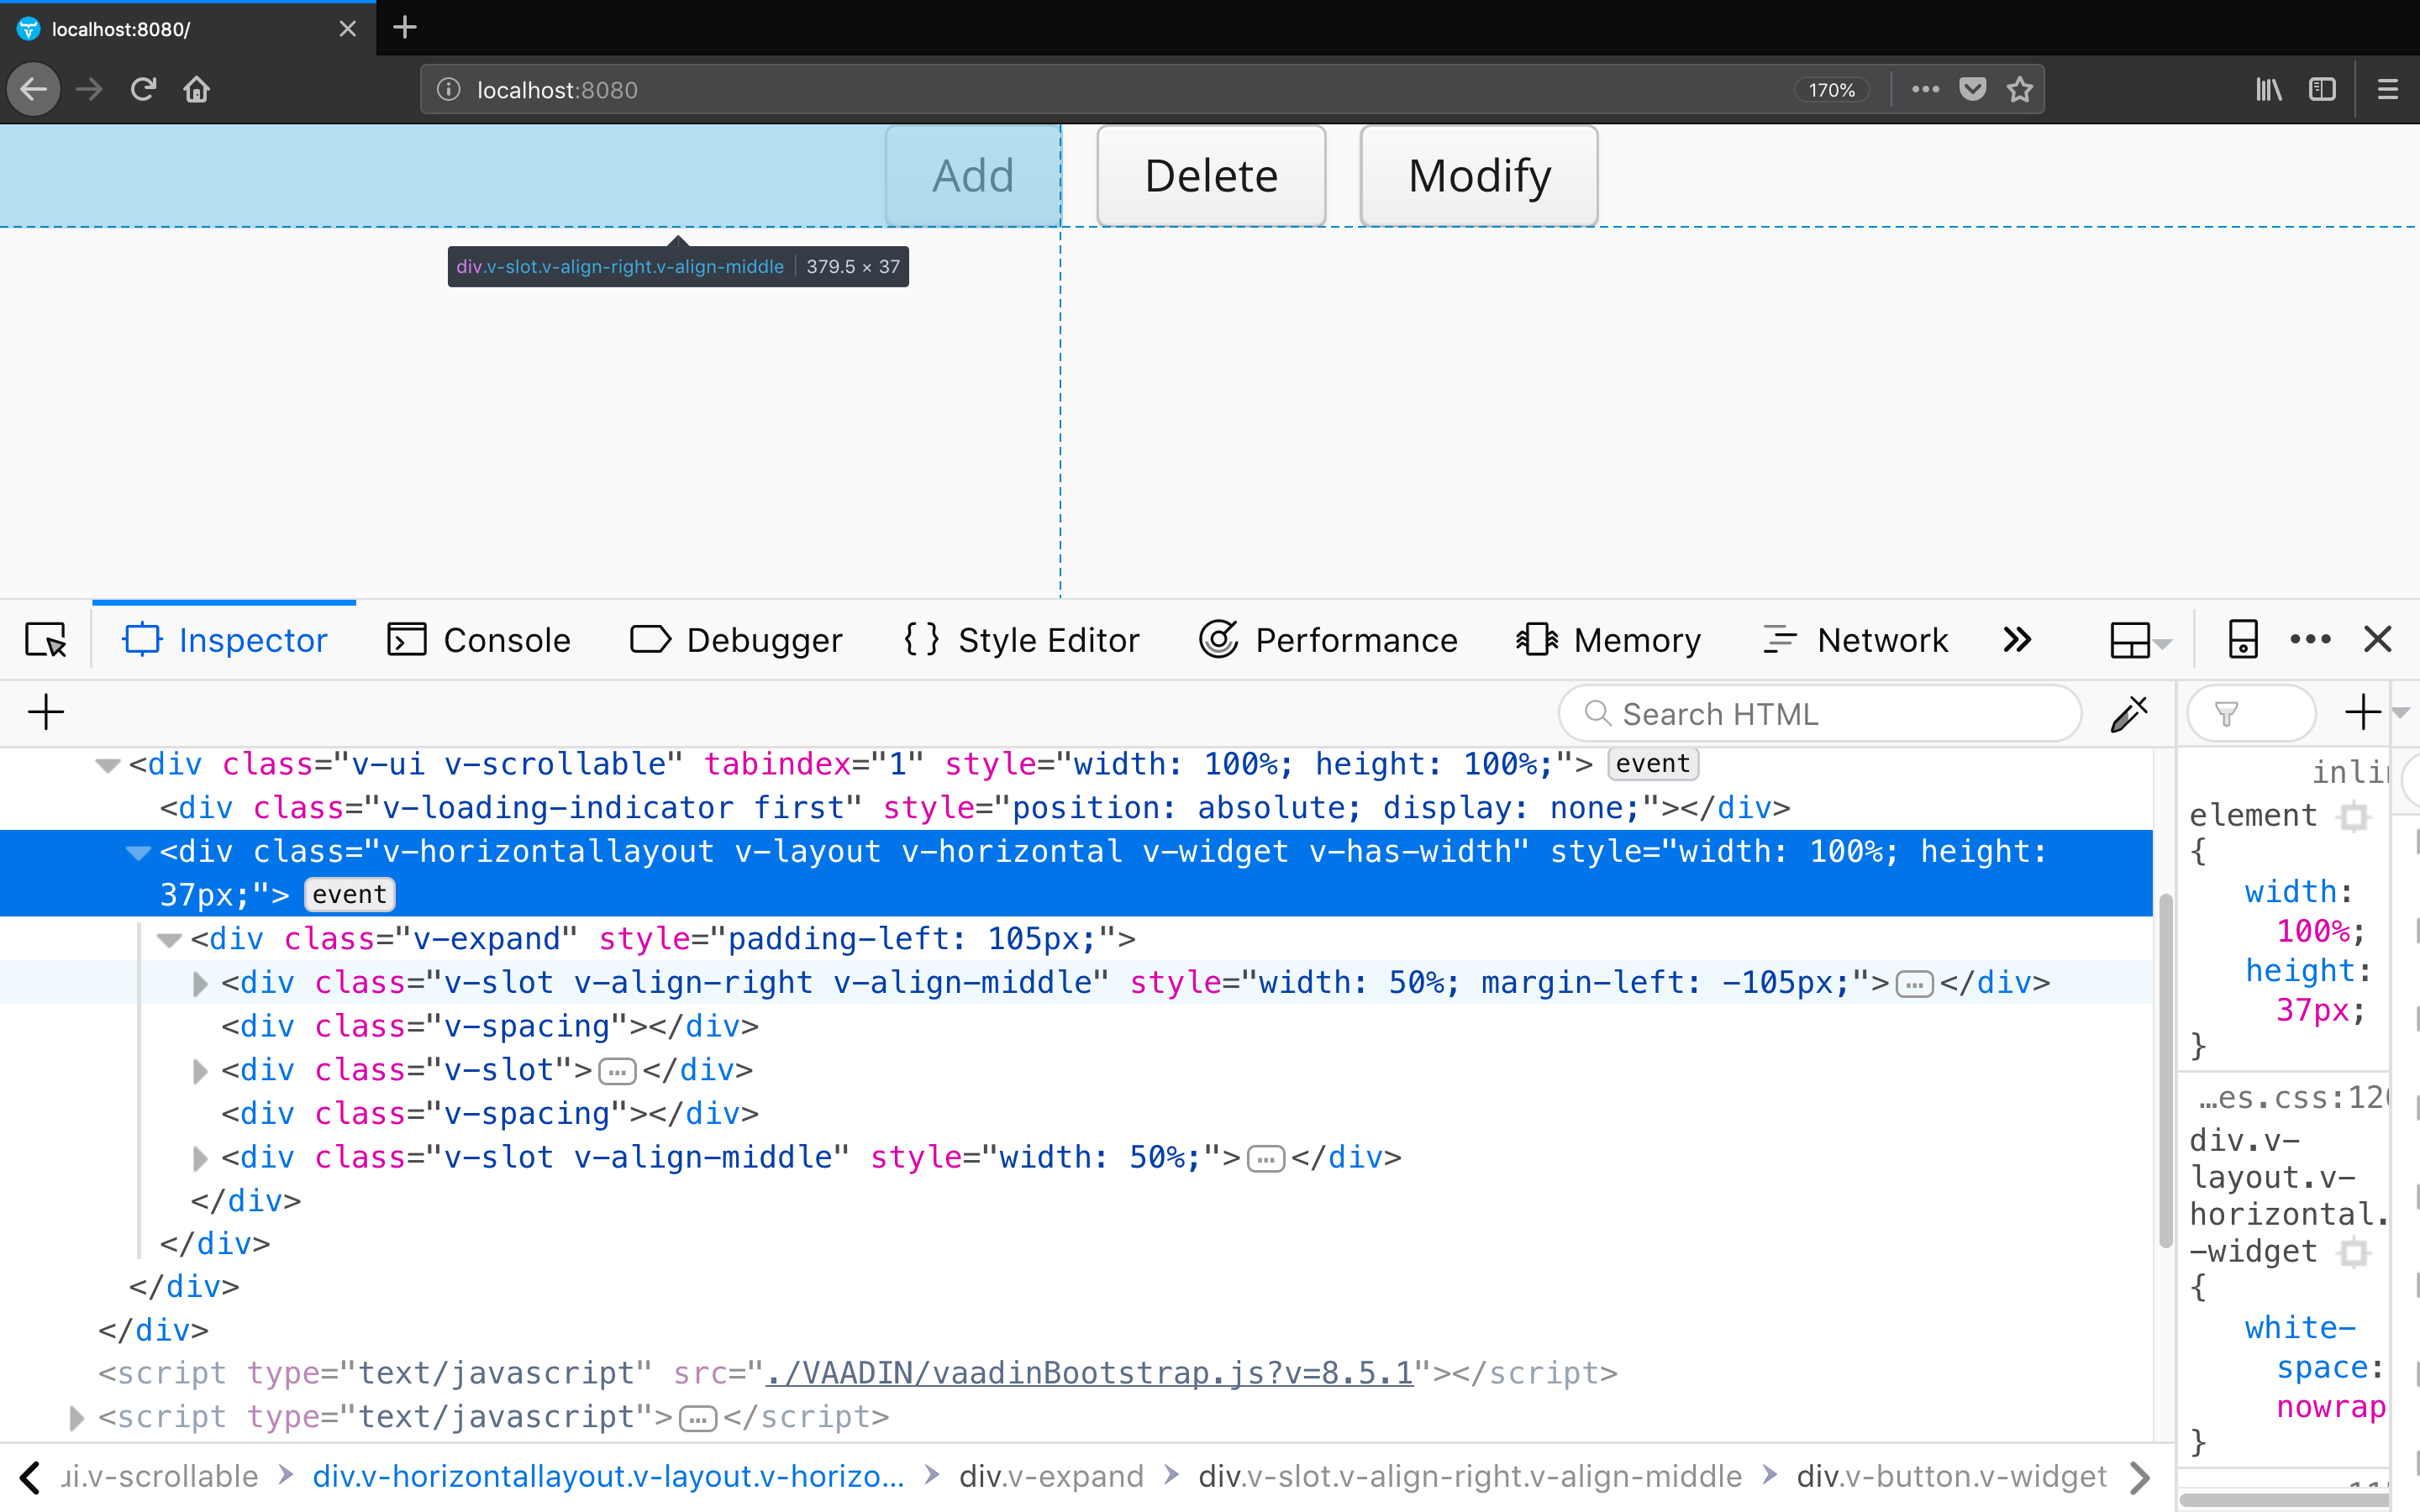Screen dimensions: 2420x1512
Task: Highlight elements matching the element rule
Action: coord(2355,817)
